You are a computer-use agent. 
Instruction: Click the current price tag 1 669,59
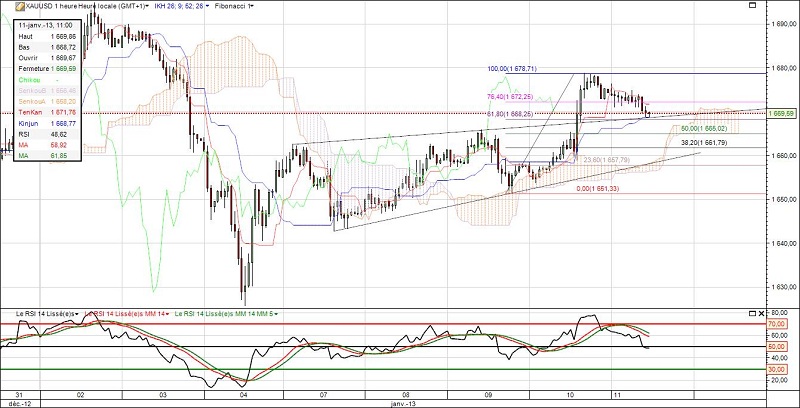[x=781, y=113]
